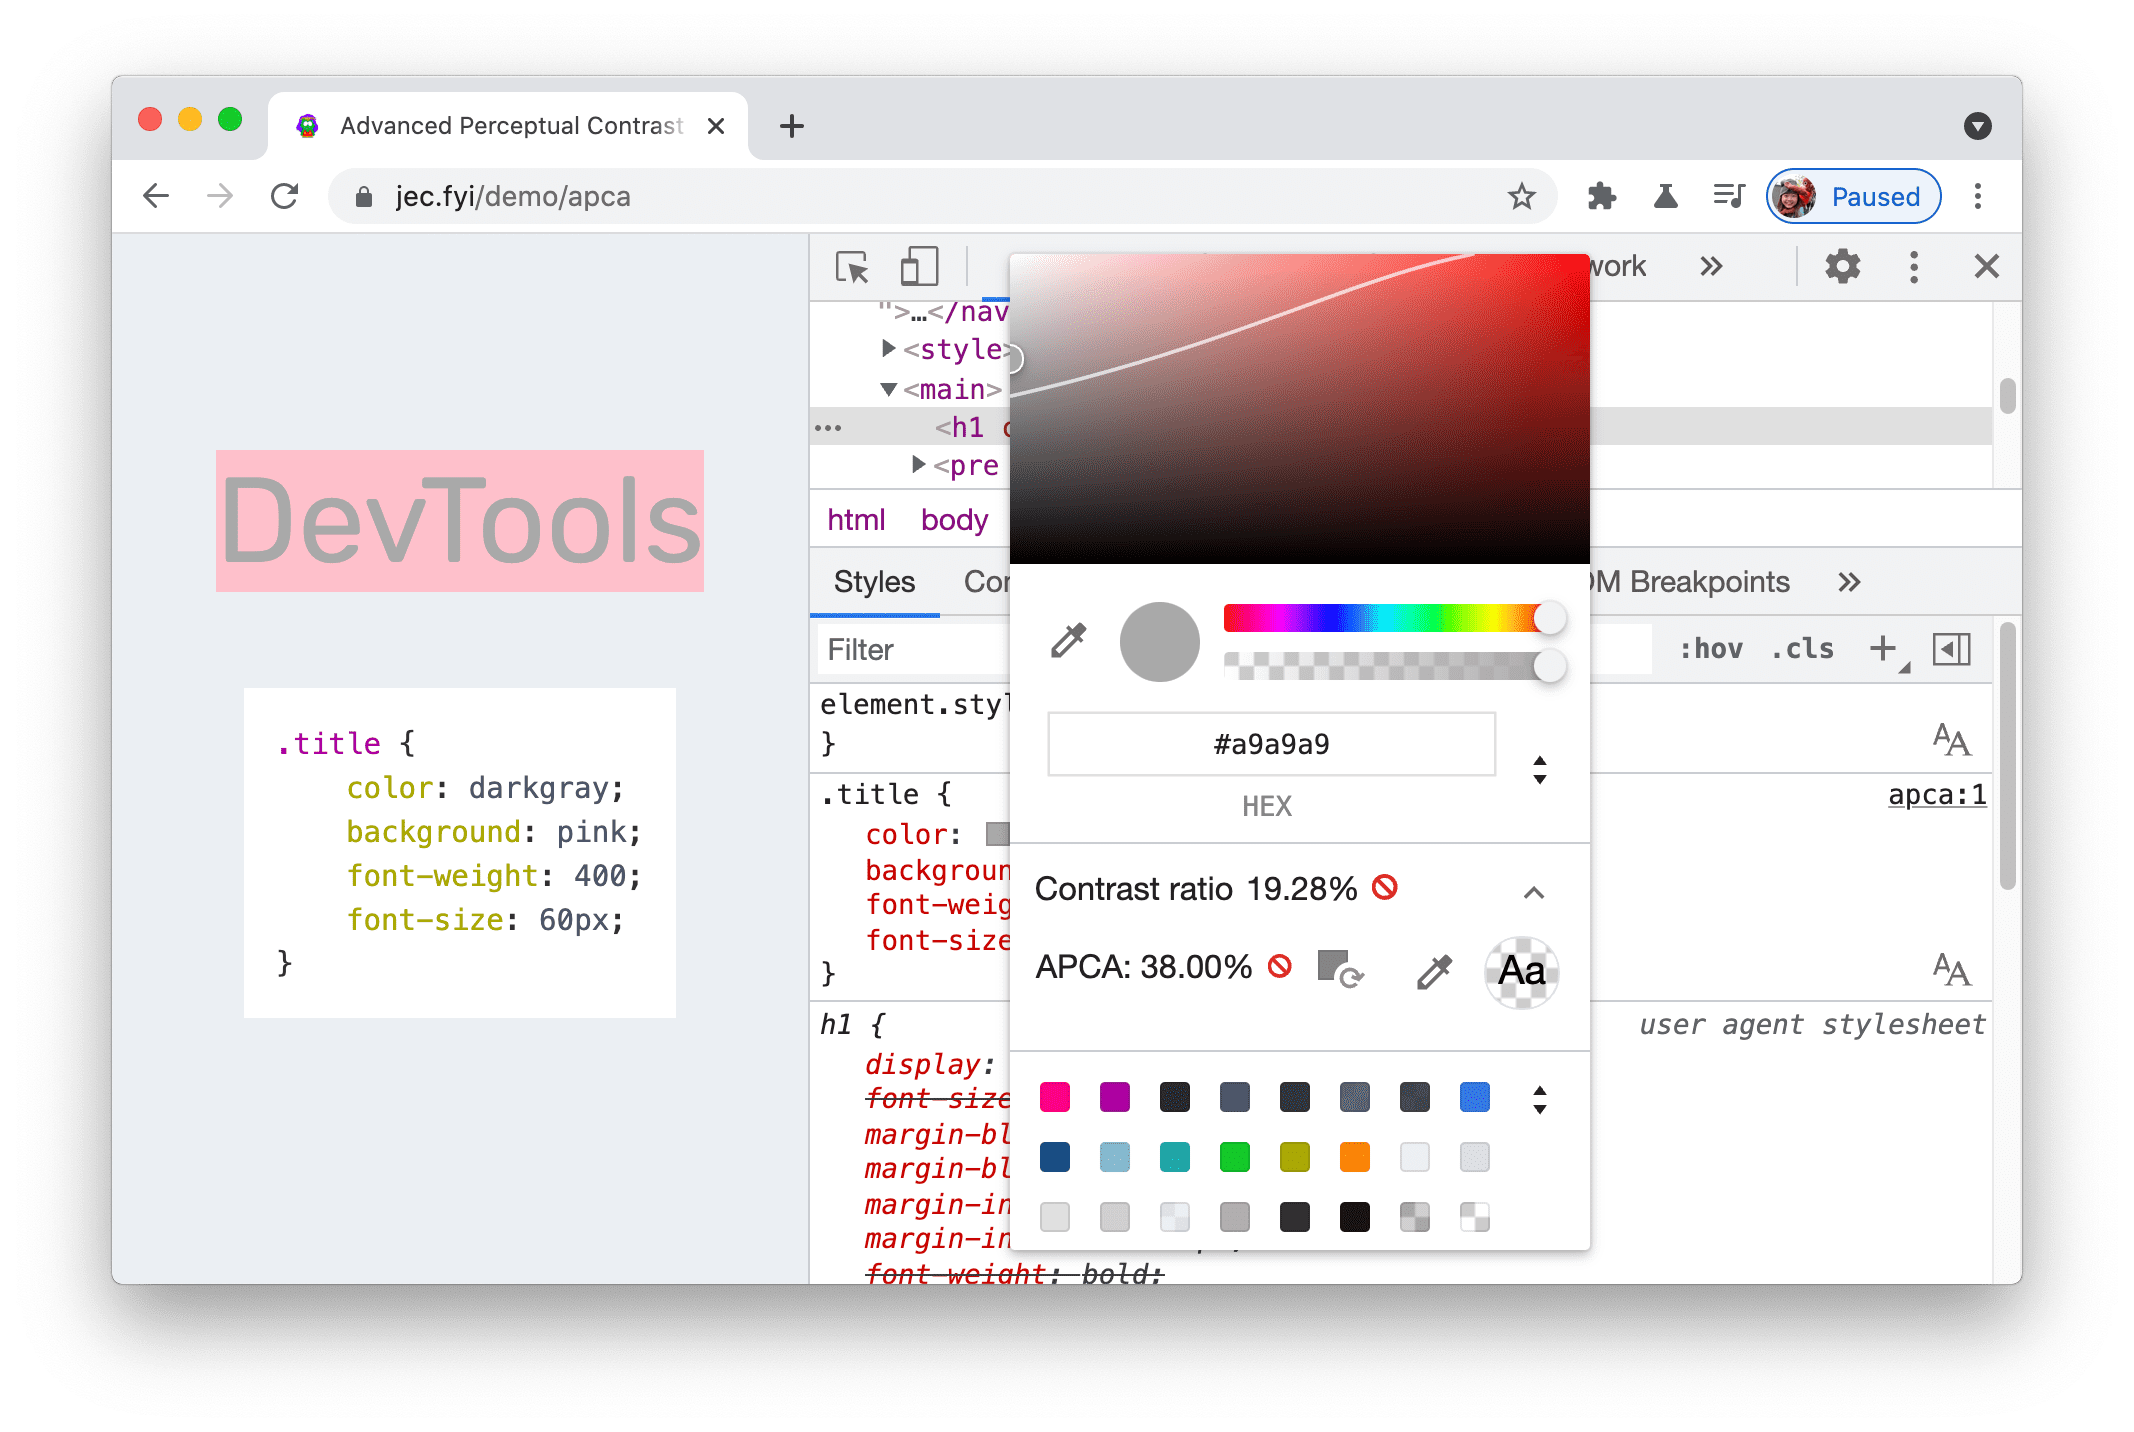Click the DevTools settings gear icon
Screen dimensions: 2134x1432
[x=1840, y=267]
